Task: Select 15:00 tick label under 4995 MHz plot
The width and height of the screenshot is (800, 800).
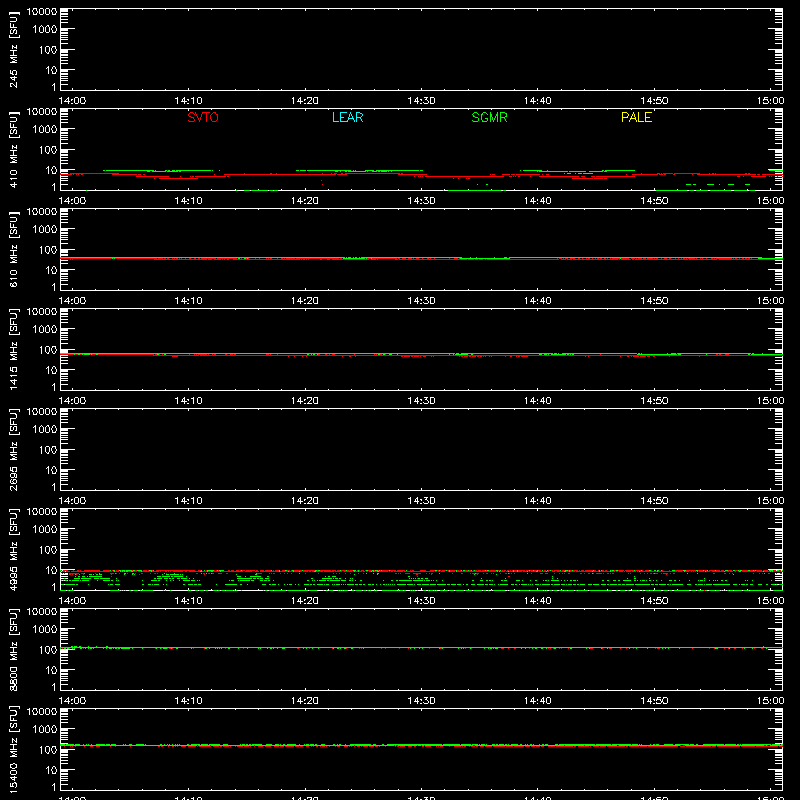Action: click(770, 601)
